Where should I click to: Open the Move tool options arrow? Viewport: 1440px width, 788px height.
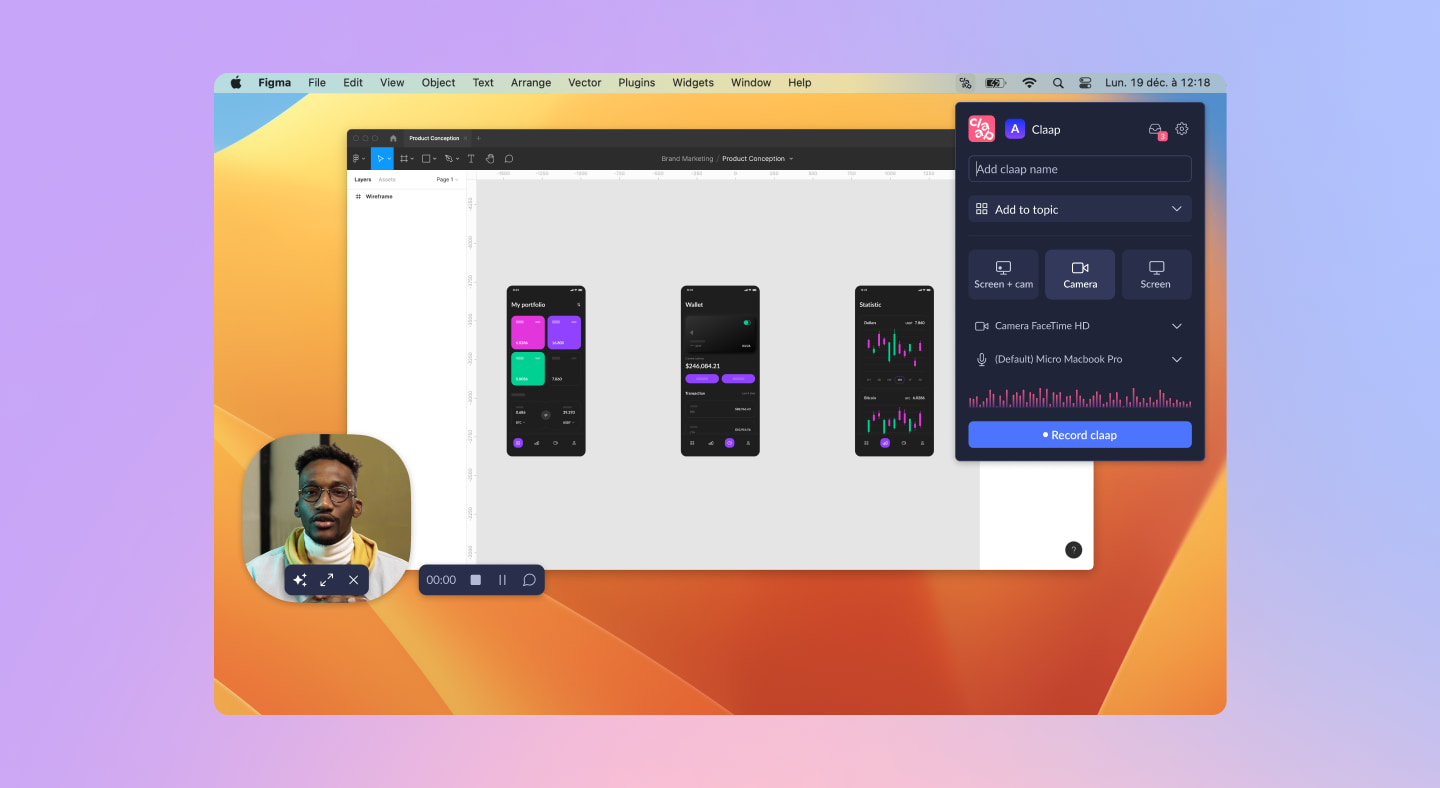pyautogui.click(x=389, y=159)
